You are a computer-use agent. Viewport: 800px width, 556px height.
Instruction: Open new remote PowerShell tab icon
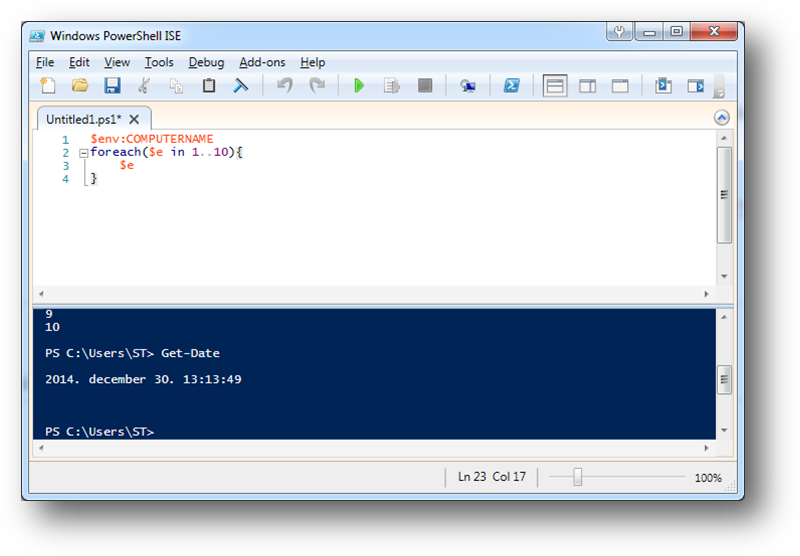click(x=467, y=86)
